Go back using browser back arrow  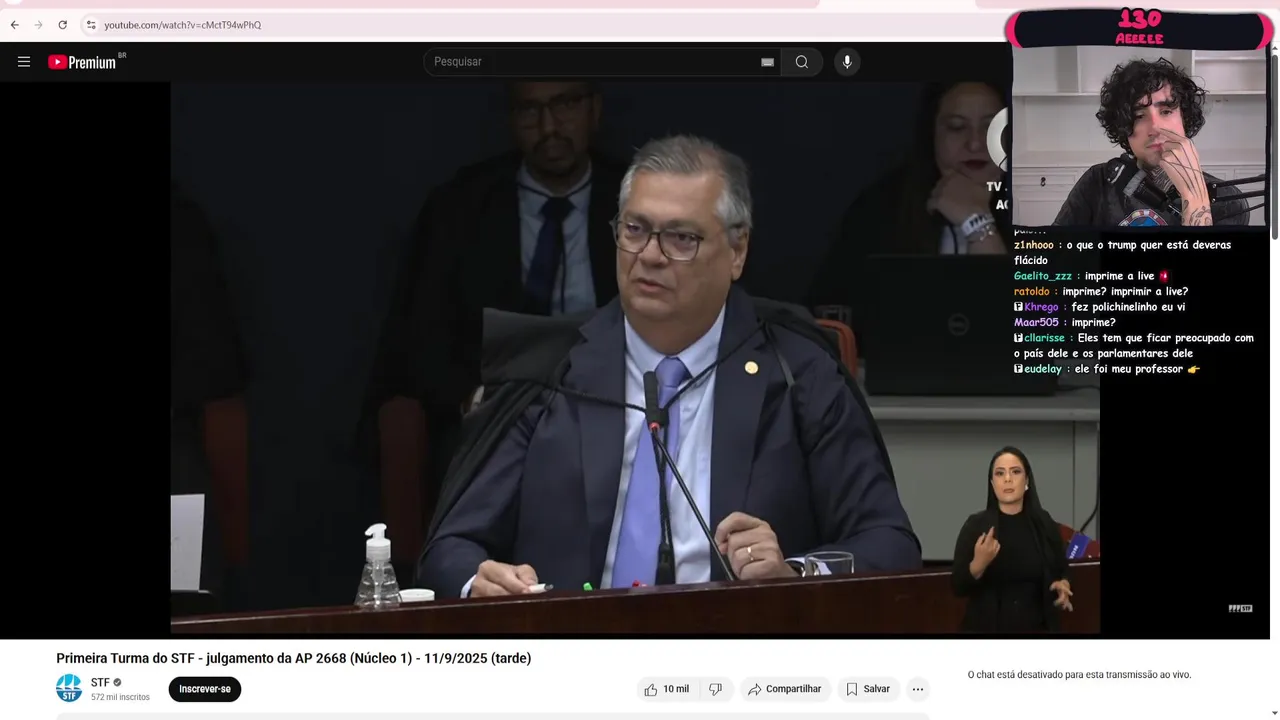pyautogui.click(x=14, y=25)
